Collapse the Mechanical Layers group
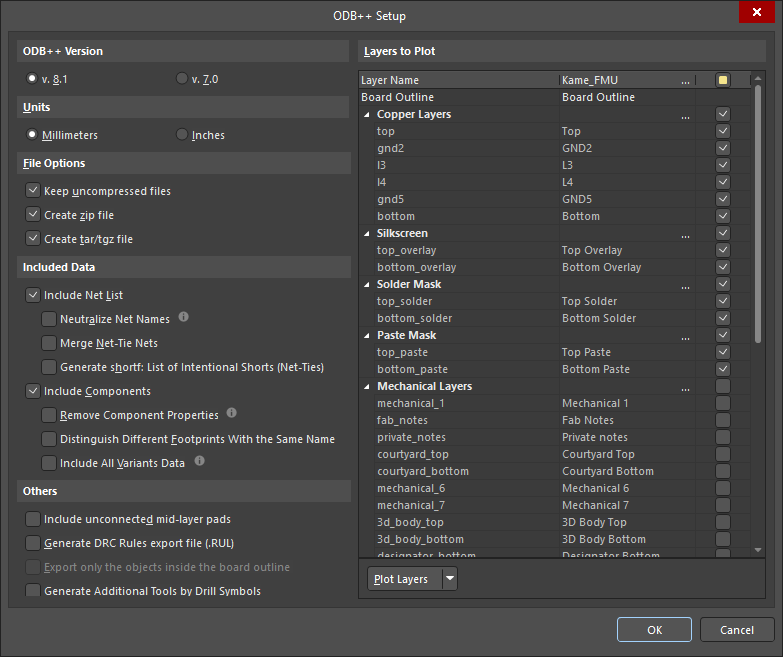 (x=367, y=386)
